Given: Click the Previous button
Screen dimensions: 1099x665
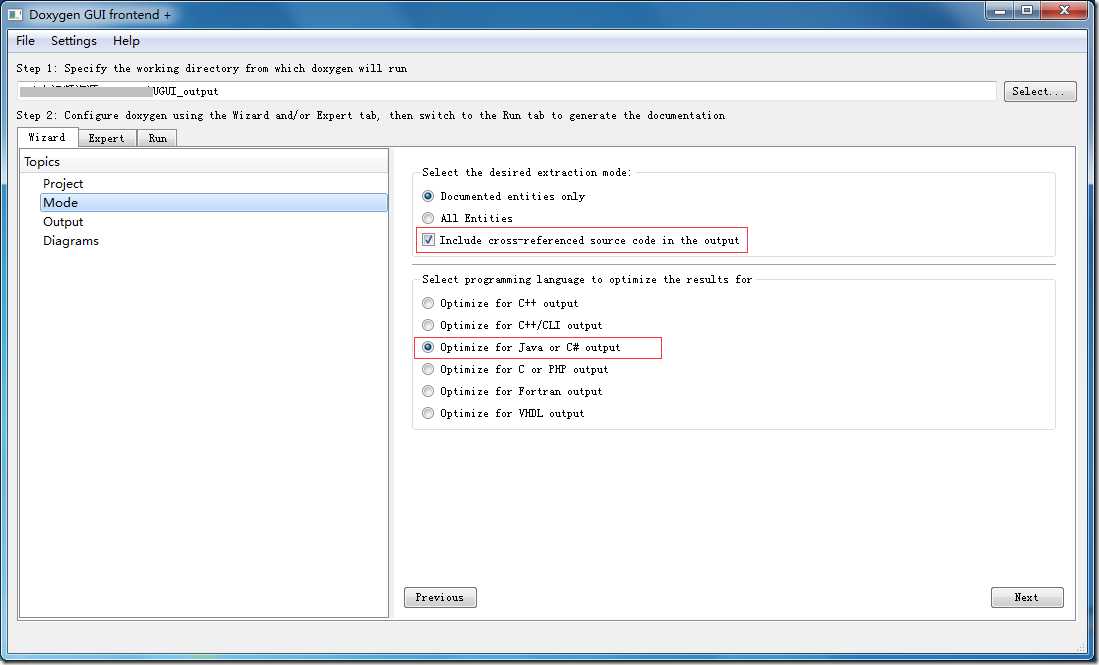Looking at the screenshot, I should tap(440, 597).
